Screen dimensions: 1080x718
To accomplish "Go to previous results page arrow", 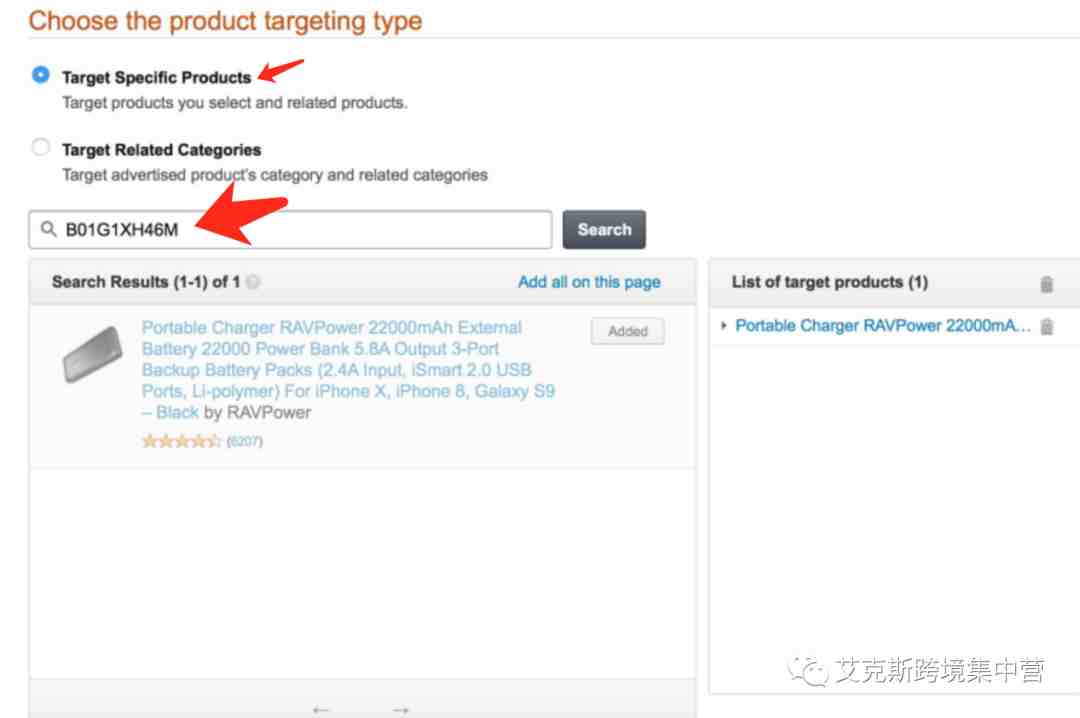I will pyautogui.click(x=320, y=709).
